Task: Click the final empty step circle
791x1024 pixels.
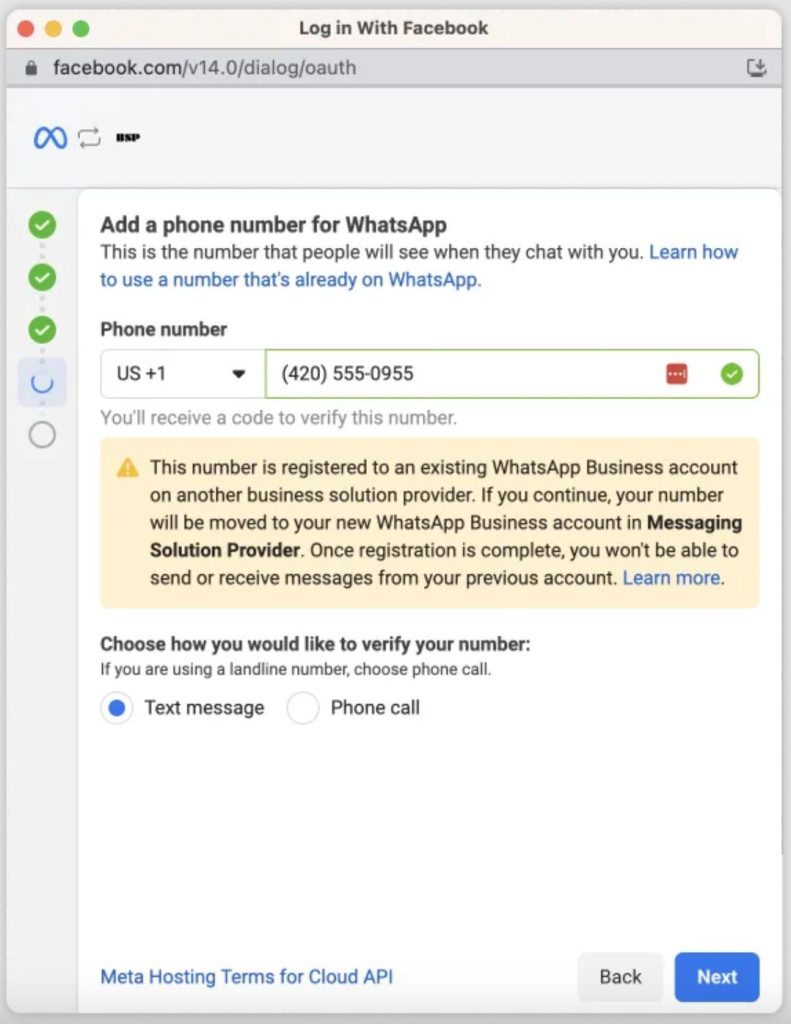Action: pyautogui.click(x=42, y=435)
